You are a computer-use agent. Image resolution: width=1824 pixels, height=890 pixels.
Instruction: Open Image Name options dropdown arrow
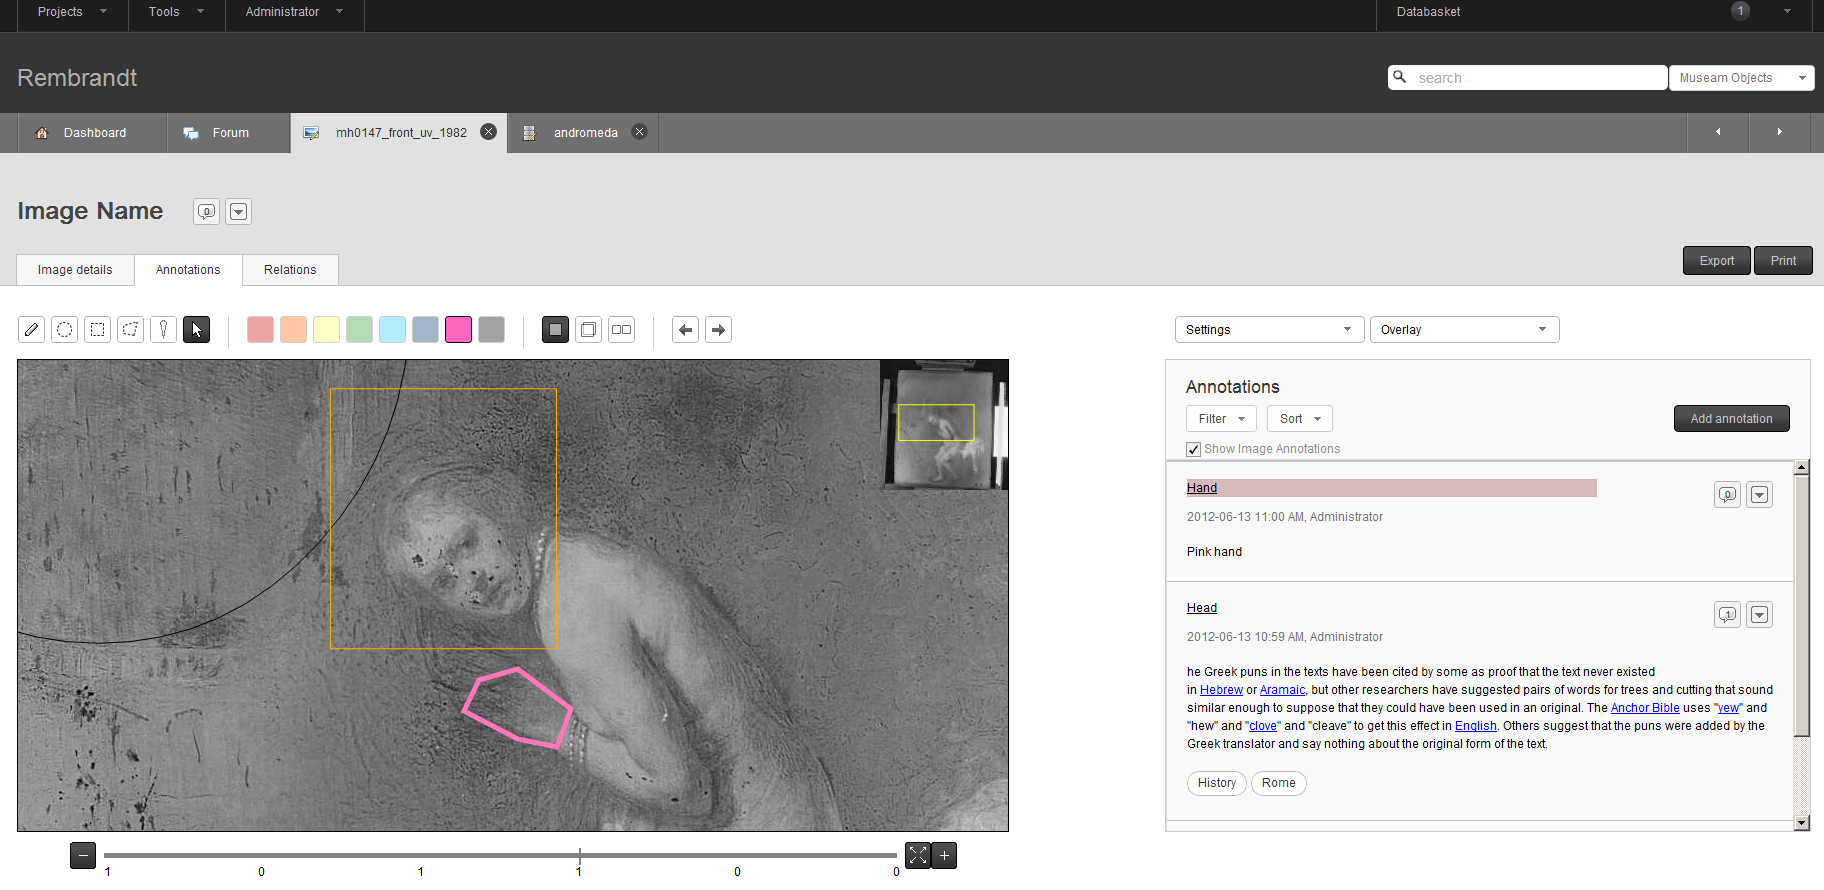click(239, 211)
